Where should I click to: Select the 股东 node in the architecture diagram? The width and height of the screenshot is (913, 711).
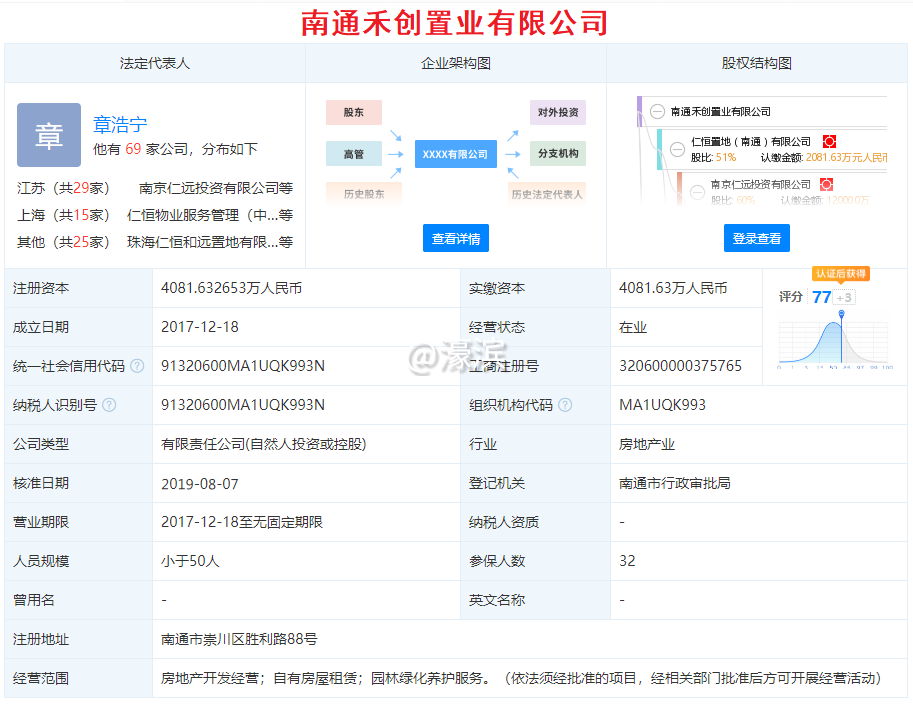coord(353,112)
